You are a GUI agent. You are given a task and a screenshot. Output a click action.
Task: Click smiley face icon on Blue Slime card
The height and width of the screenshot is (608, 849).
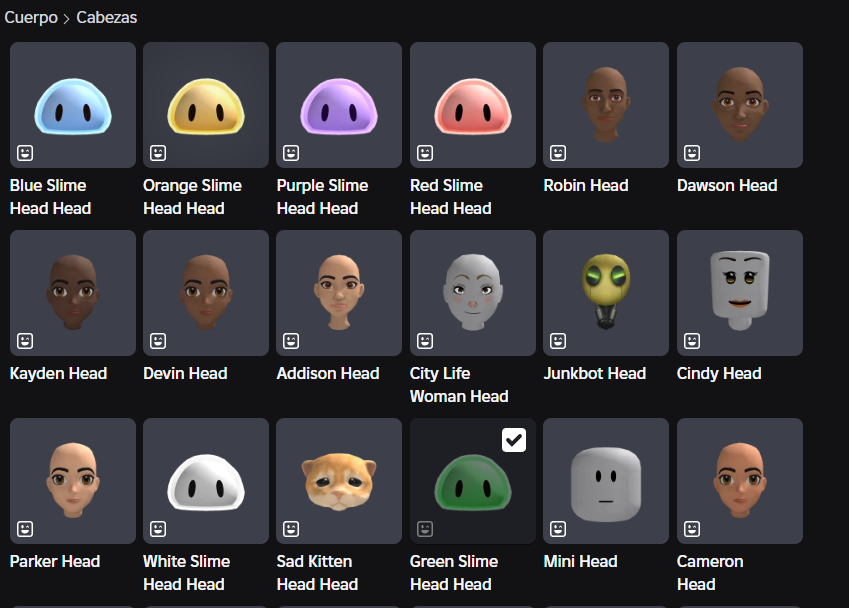(25, 153)
